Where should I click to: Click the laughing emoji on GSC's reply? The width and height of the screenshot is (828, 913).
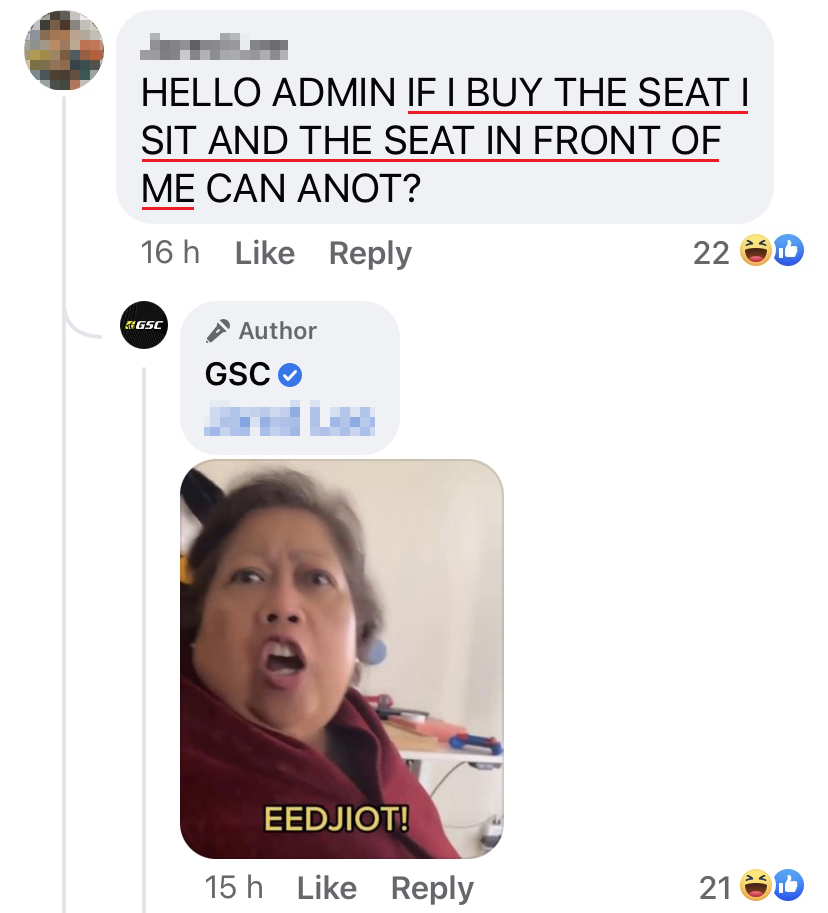point(753,885)
